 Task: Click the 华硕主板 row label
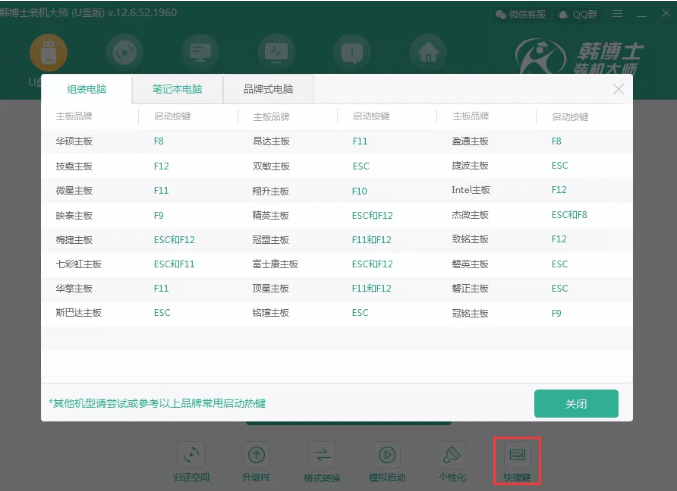point(74,141)
